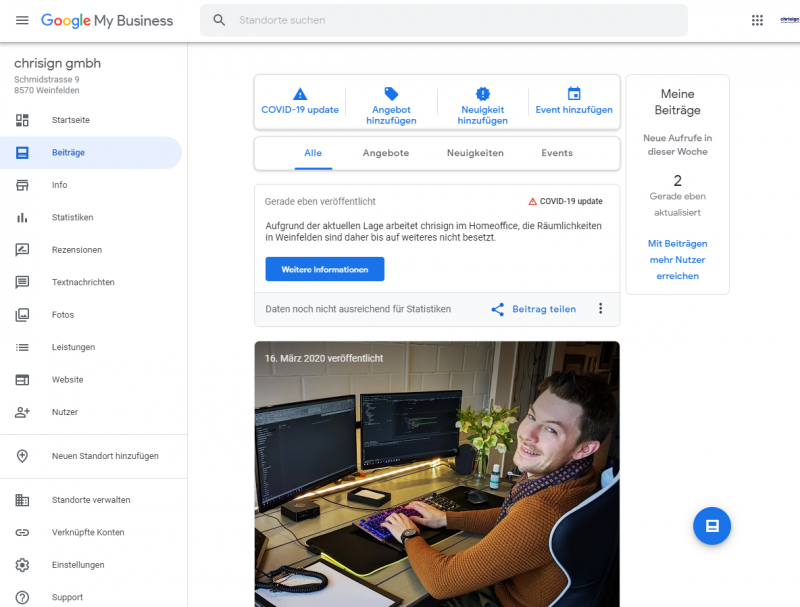Switch to the Angebote tab

[x=386, y=153]
